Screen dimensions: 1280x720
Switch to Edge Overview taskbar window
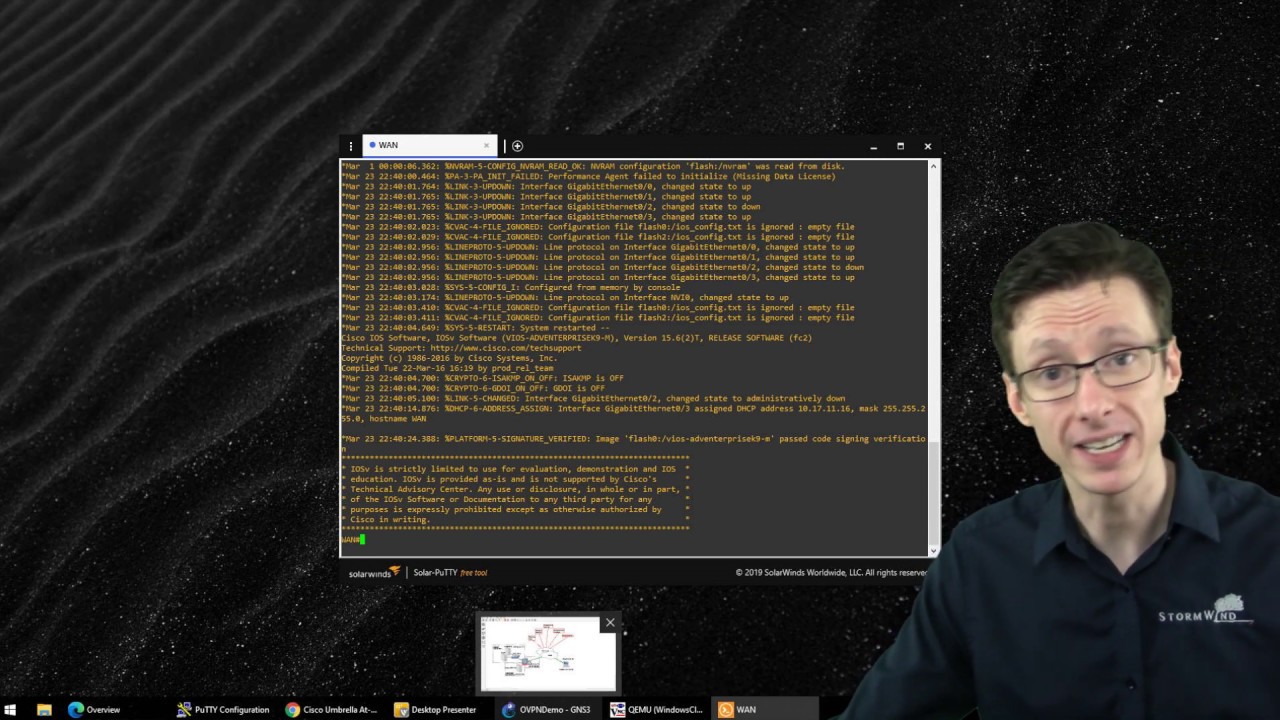click(x=96, y=709)
